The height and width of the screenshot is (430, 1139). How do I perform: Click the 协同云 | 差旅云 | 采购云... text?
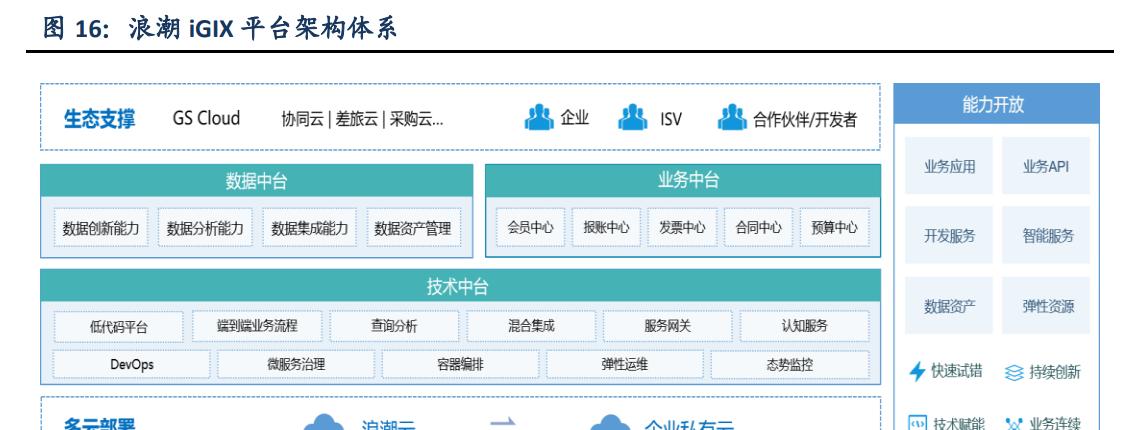362,119
